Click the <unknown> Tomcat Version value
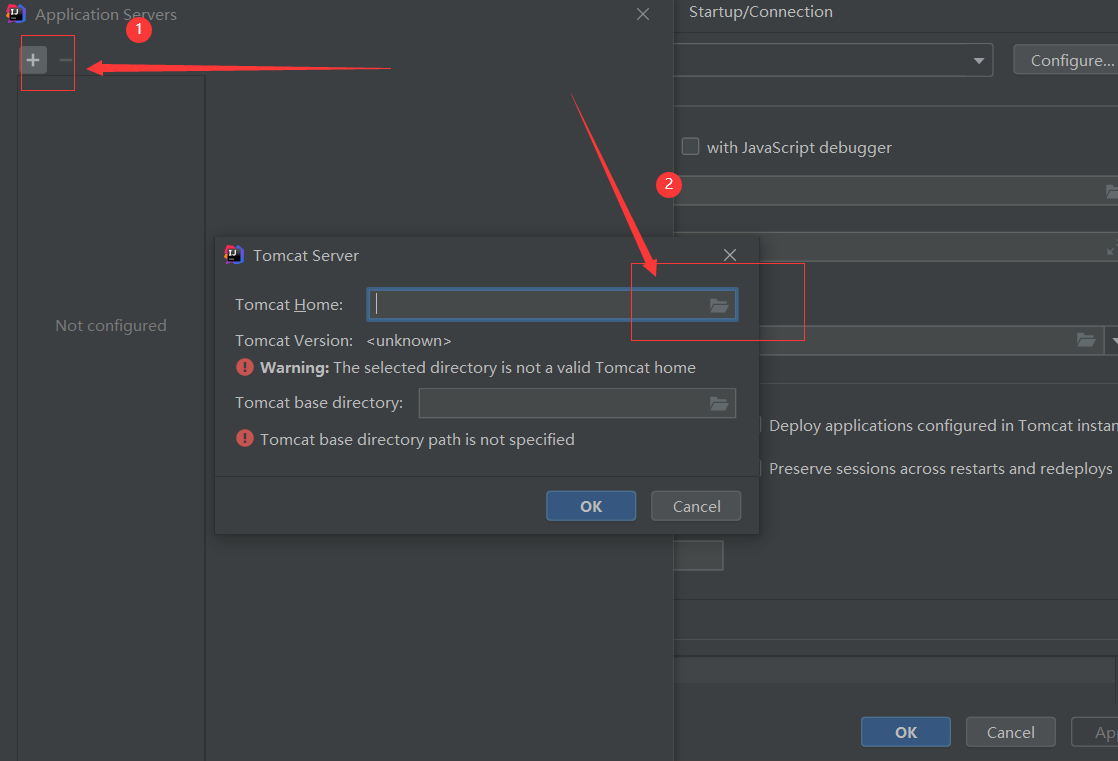Image resolution: width=1118 pixels, height=761 pixels. [409, 341]
